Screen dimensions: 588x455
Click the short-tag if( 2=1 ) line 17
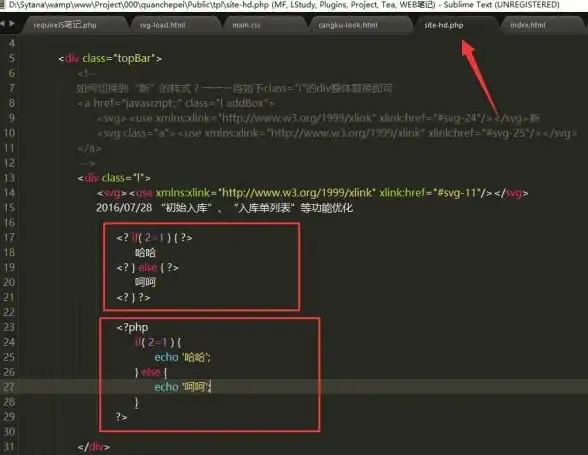click(x=154, y=237)
